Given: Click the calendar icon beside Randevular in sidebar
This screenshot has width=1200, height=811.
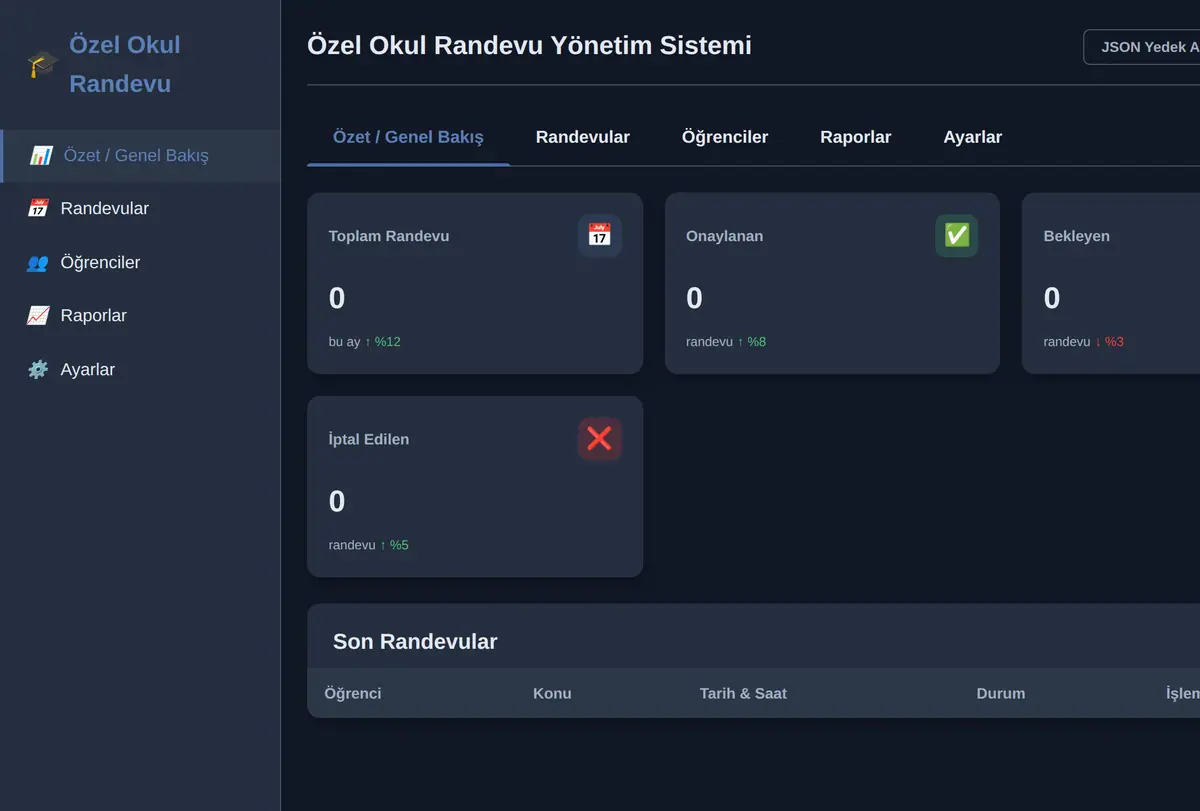Looking at the screenshot, I should tap(38, 209).
